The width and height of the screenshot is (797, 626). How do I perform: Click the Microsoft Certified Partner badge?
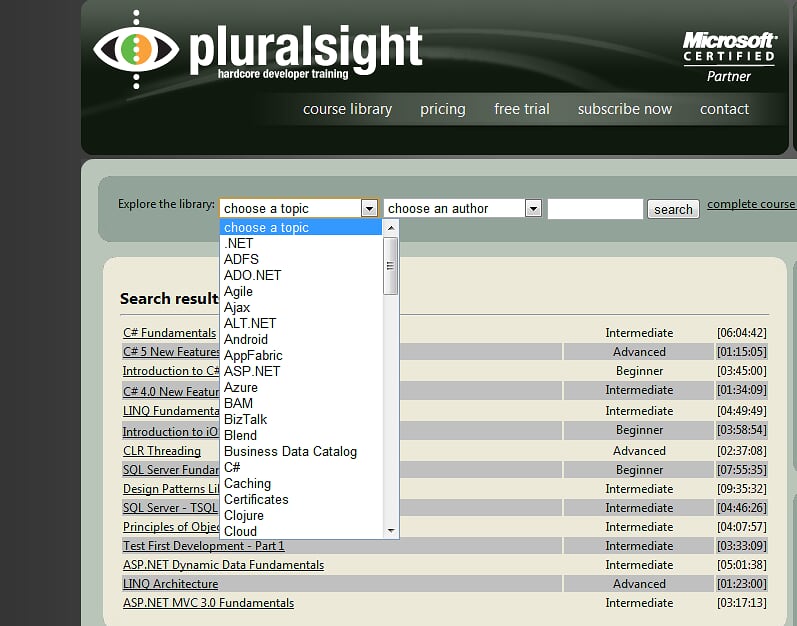[x=729, y=57]
